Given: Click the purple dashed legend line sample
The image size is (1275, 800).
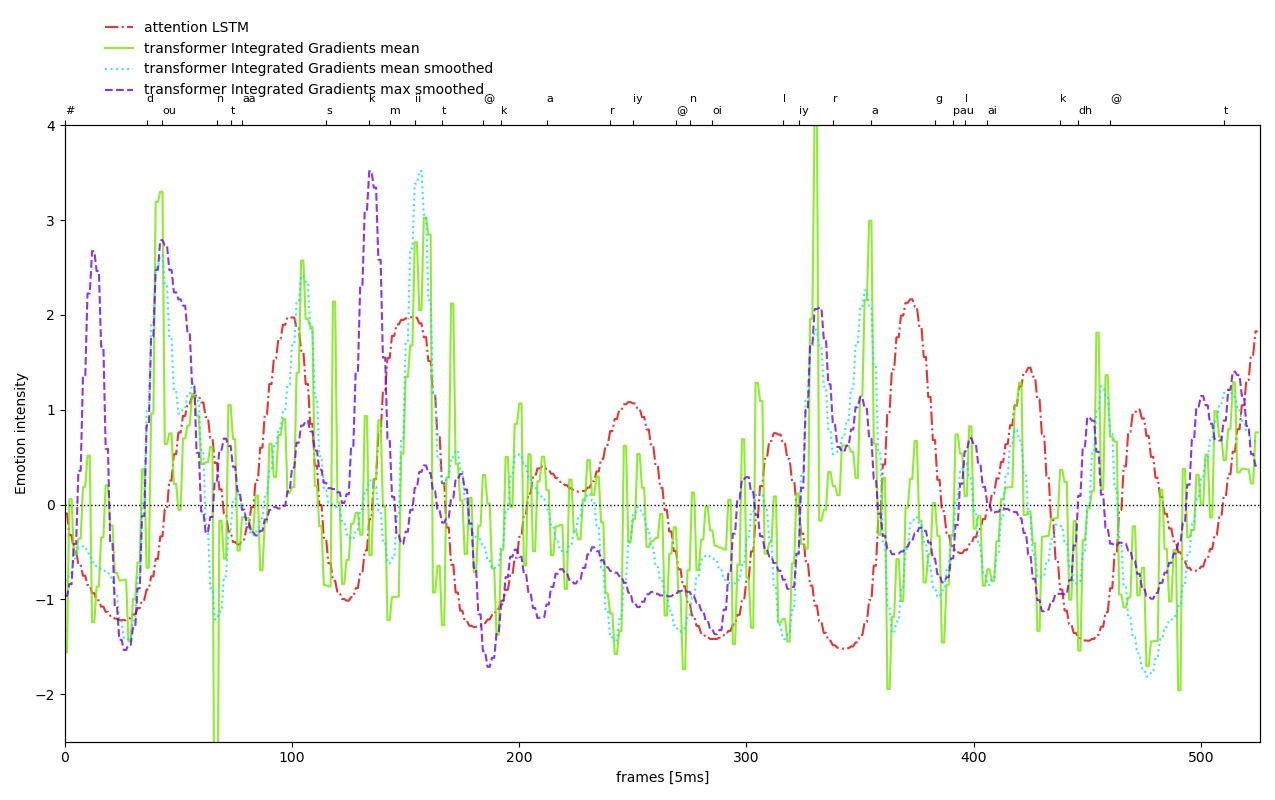Looking at the screenshot, I should click(119, 90).
